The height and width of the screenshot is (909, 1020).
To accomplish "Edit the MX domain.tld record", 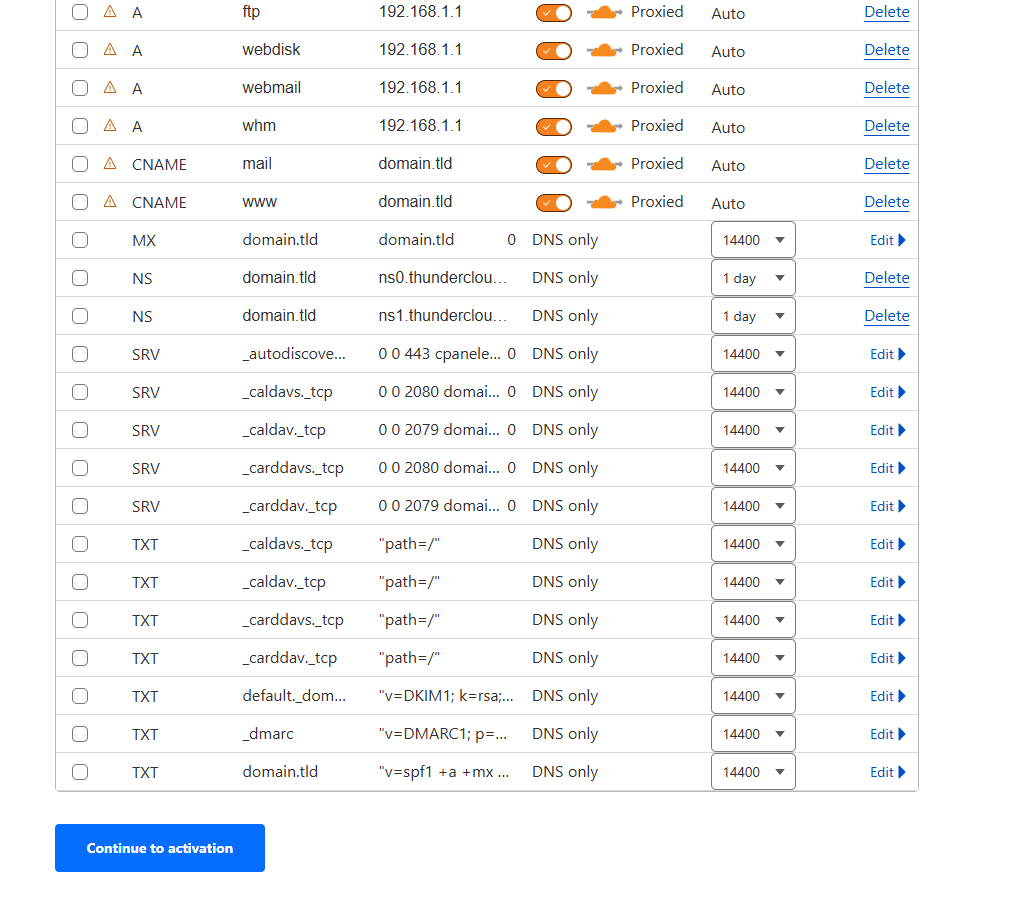I will (888, 240).
